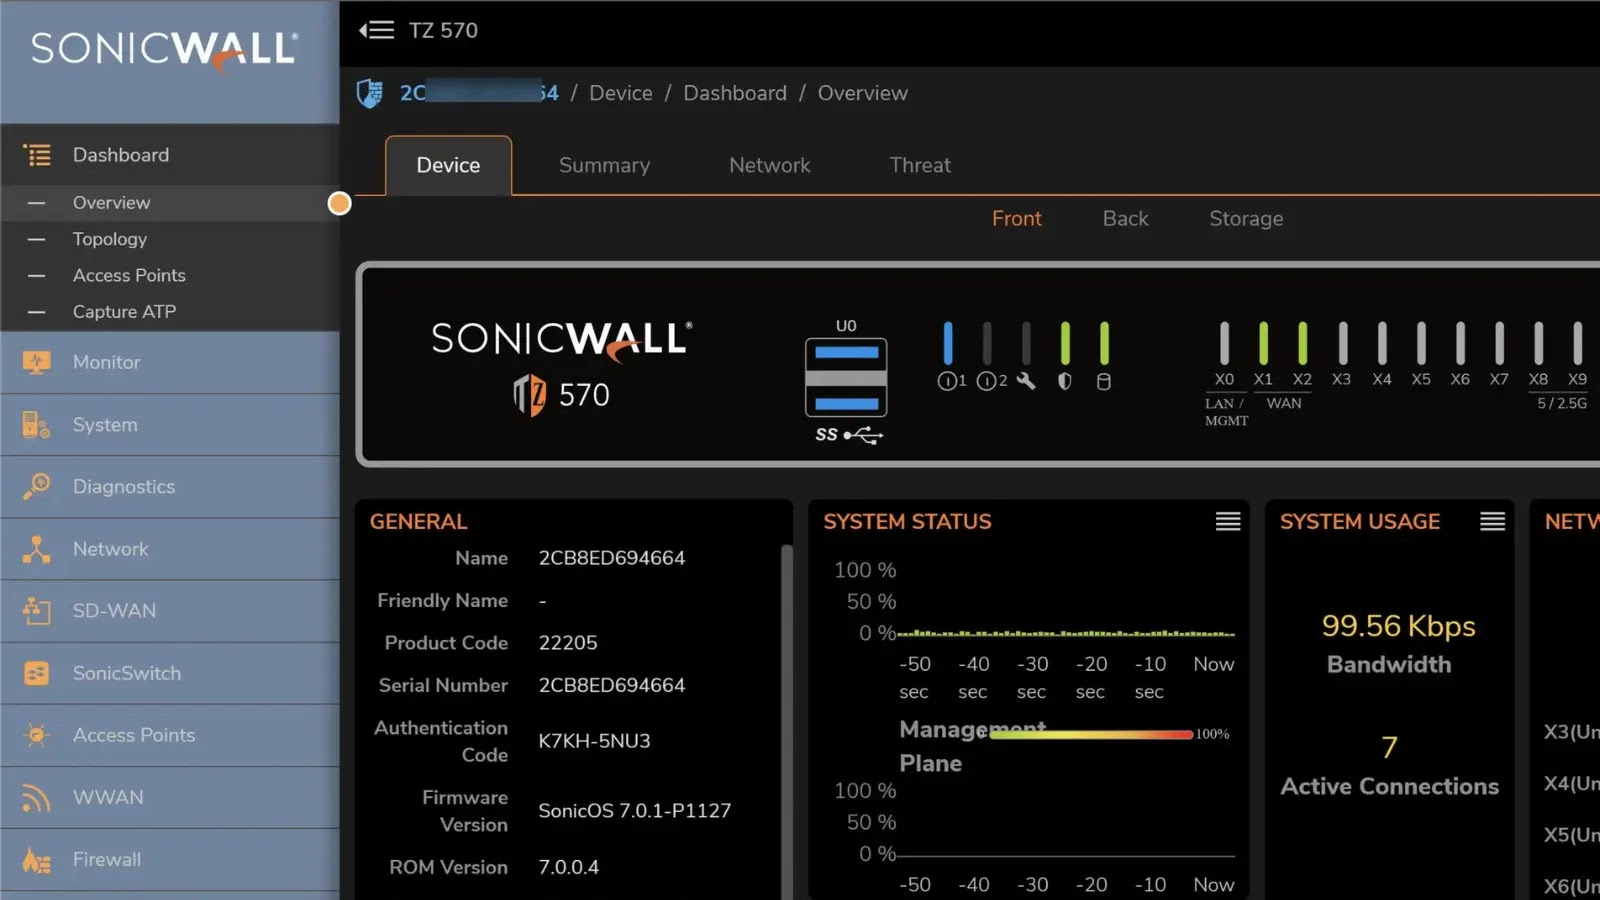Screen dimensions: 1600x900
Task: Open the System Usage panel menu icon
Action: 1493,521
